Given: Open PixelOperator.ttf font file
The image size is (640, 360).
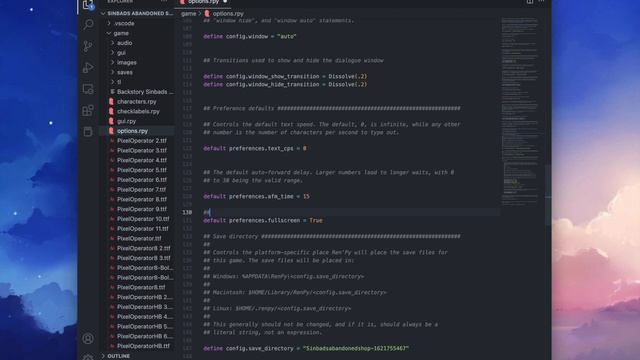Looking at the screenshot, I should 136,239.
